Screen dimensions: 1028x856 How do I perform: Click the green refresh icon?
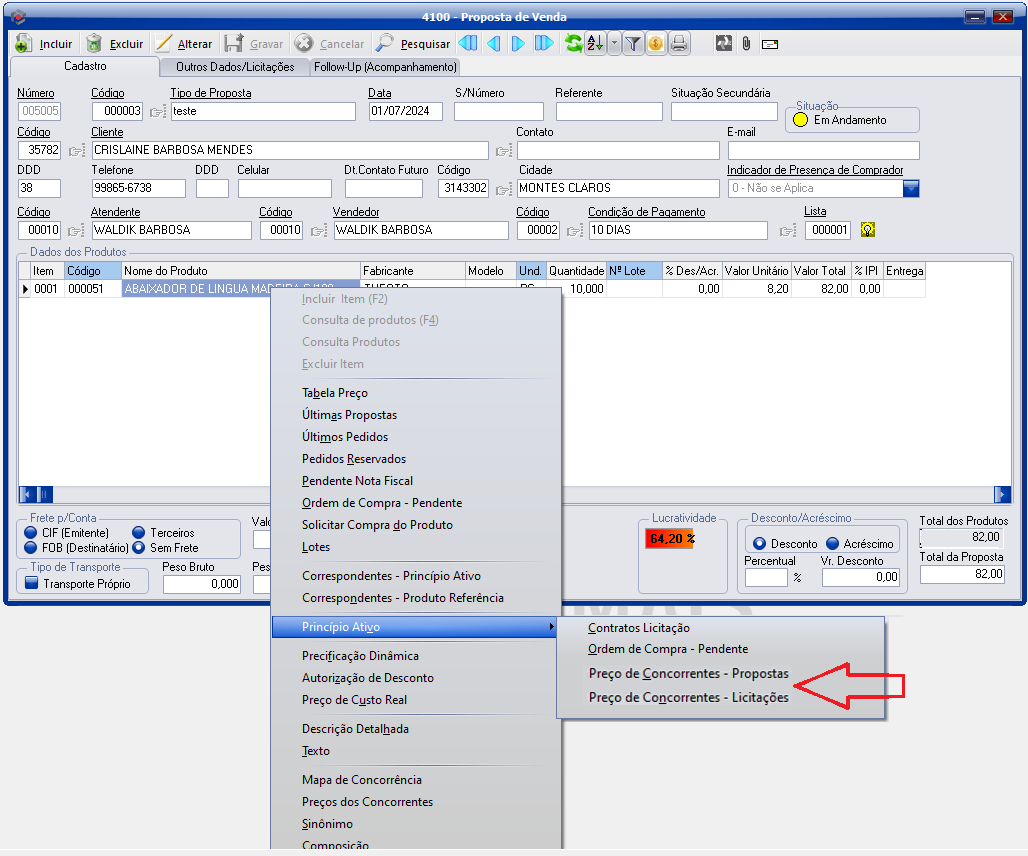[x=573, y=44]
